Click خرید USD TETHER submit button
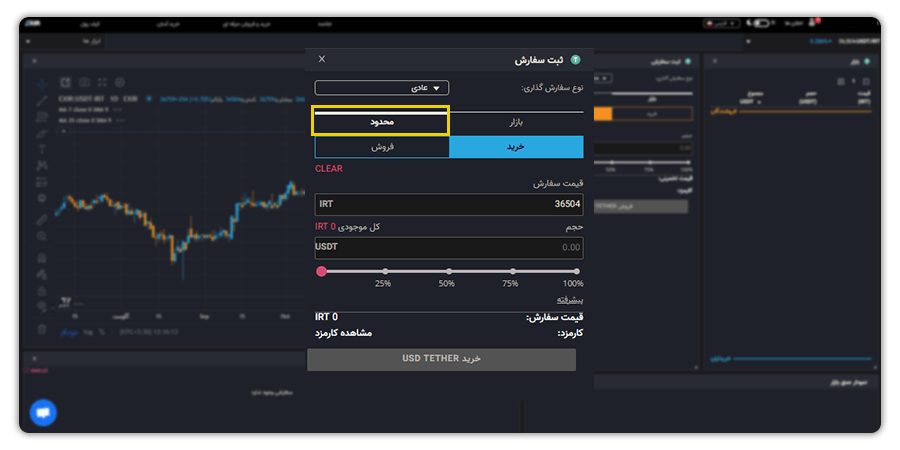 (x=441, y=359)
